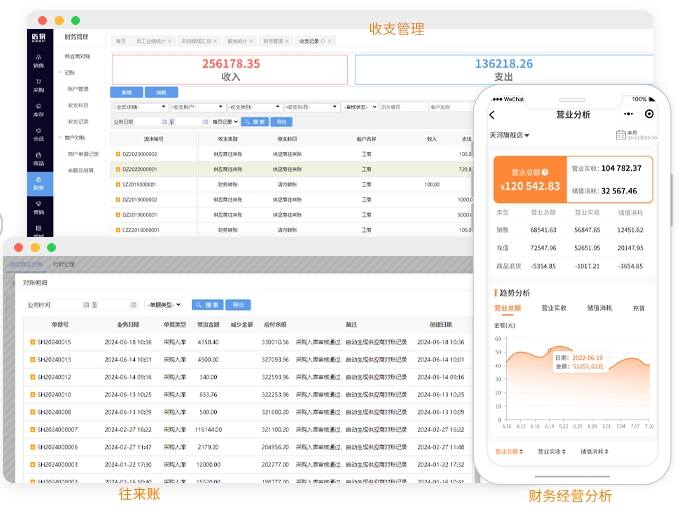683x512 pixels.
Task: Open the 收支类别 dropdown filter
Action: 254,107
